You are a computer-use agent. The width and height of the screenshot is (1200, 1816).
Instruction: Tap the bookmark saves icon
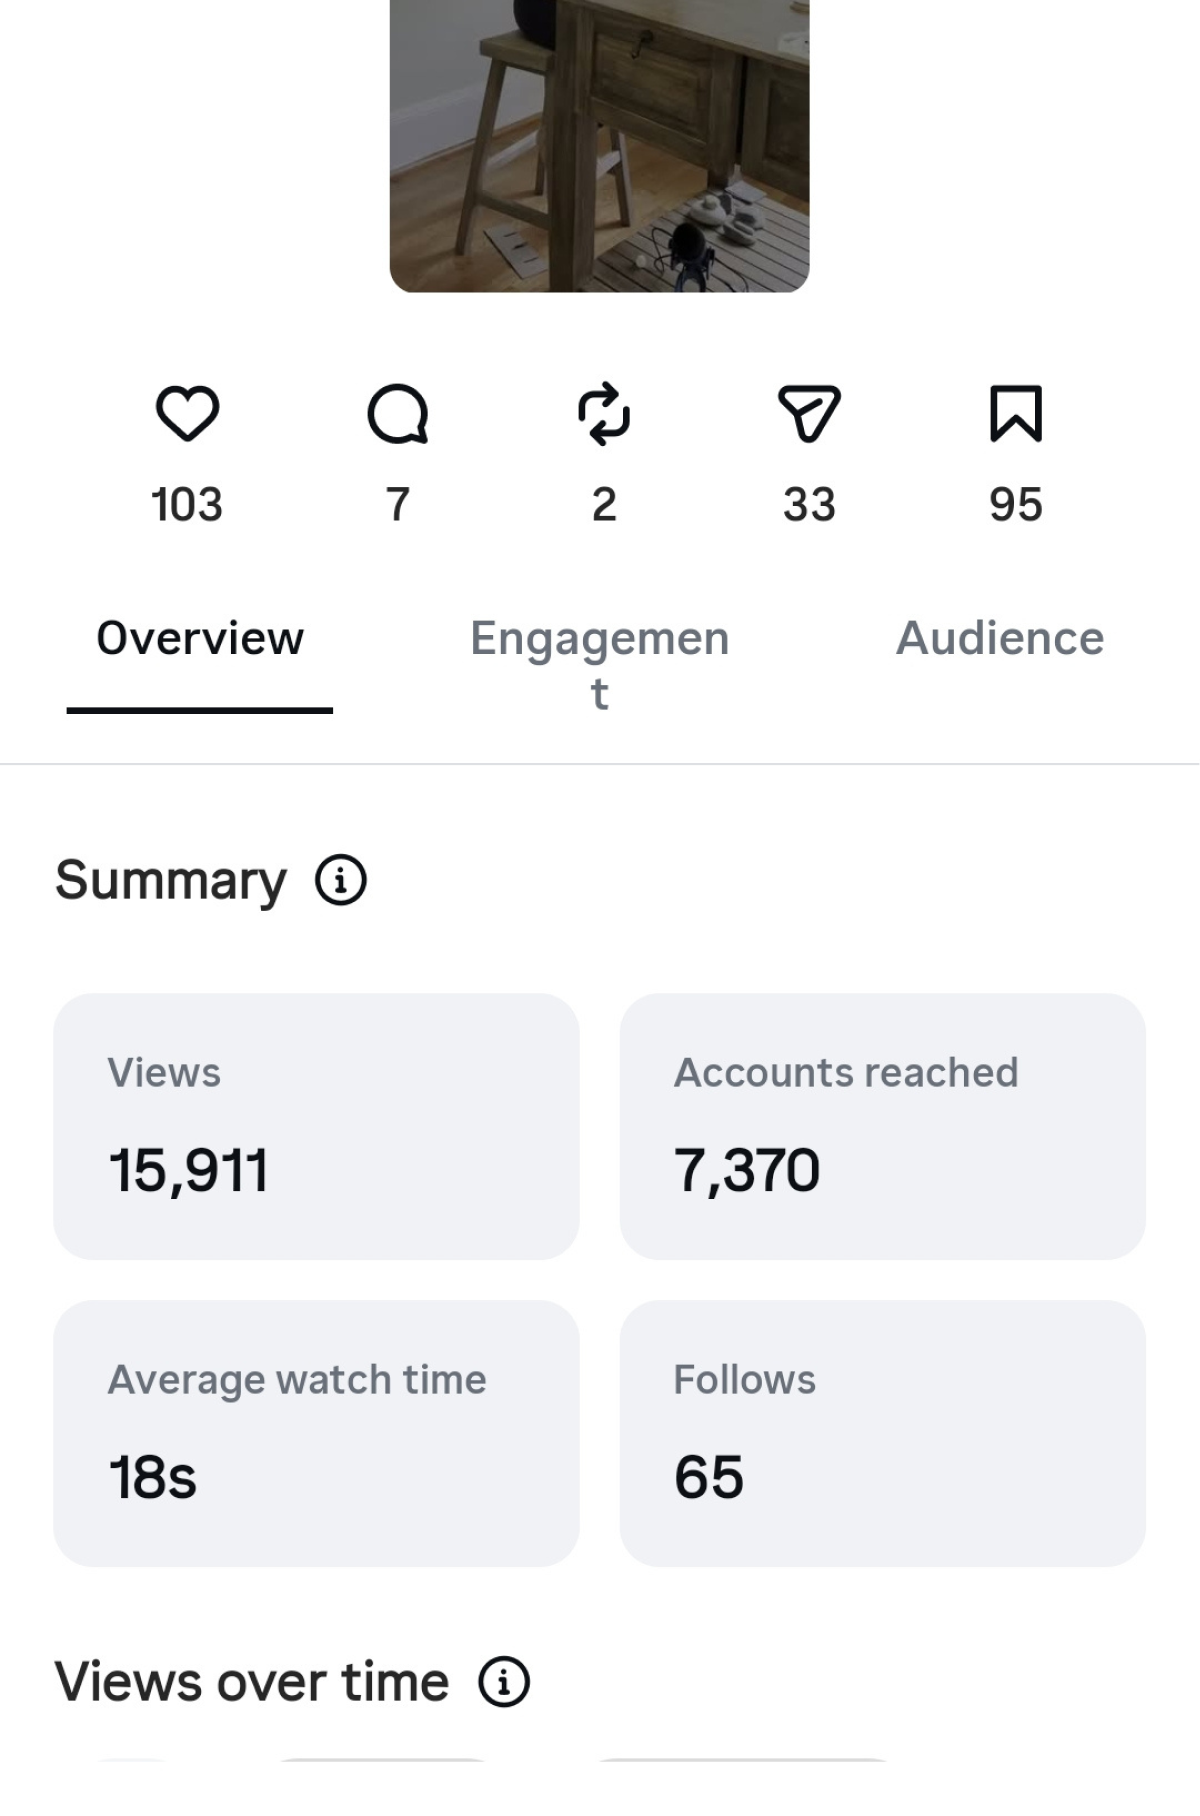[x=1016, y=413]
